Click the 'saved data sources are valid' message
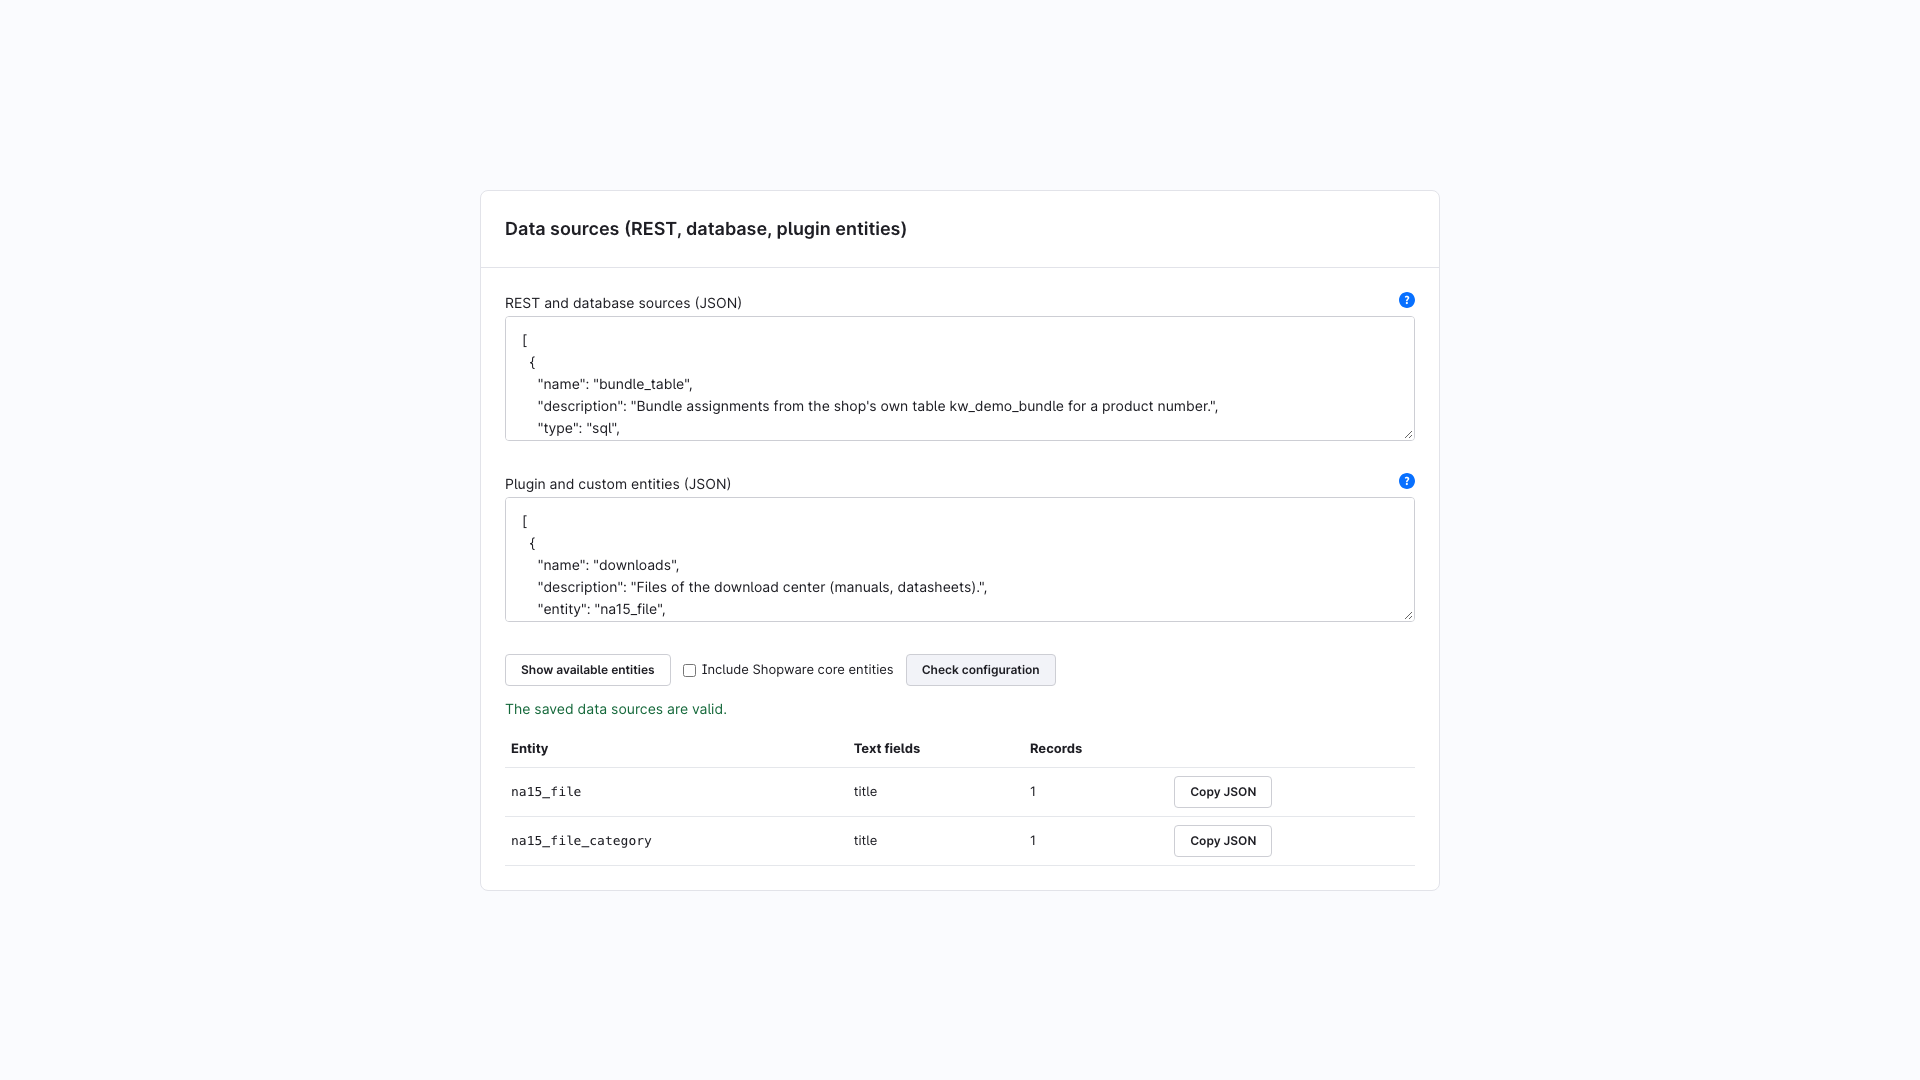Viewport: 1920px width, 1080px height. (x=616, y=709)
